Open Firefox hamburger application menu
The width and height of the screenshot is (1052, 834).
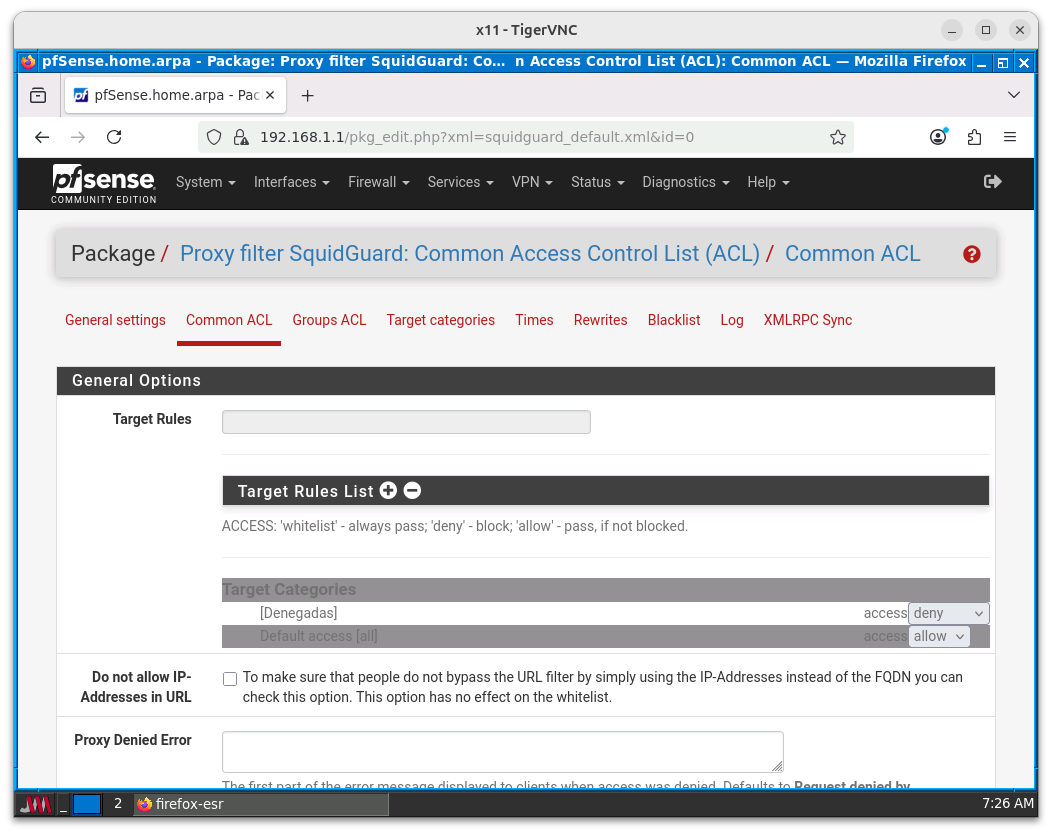tap(1010, 137)
